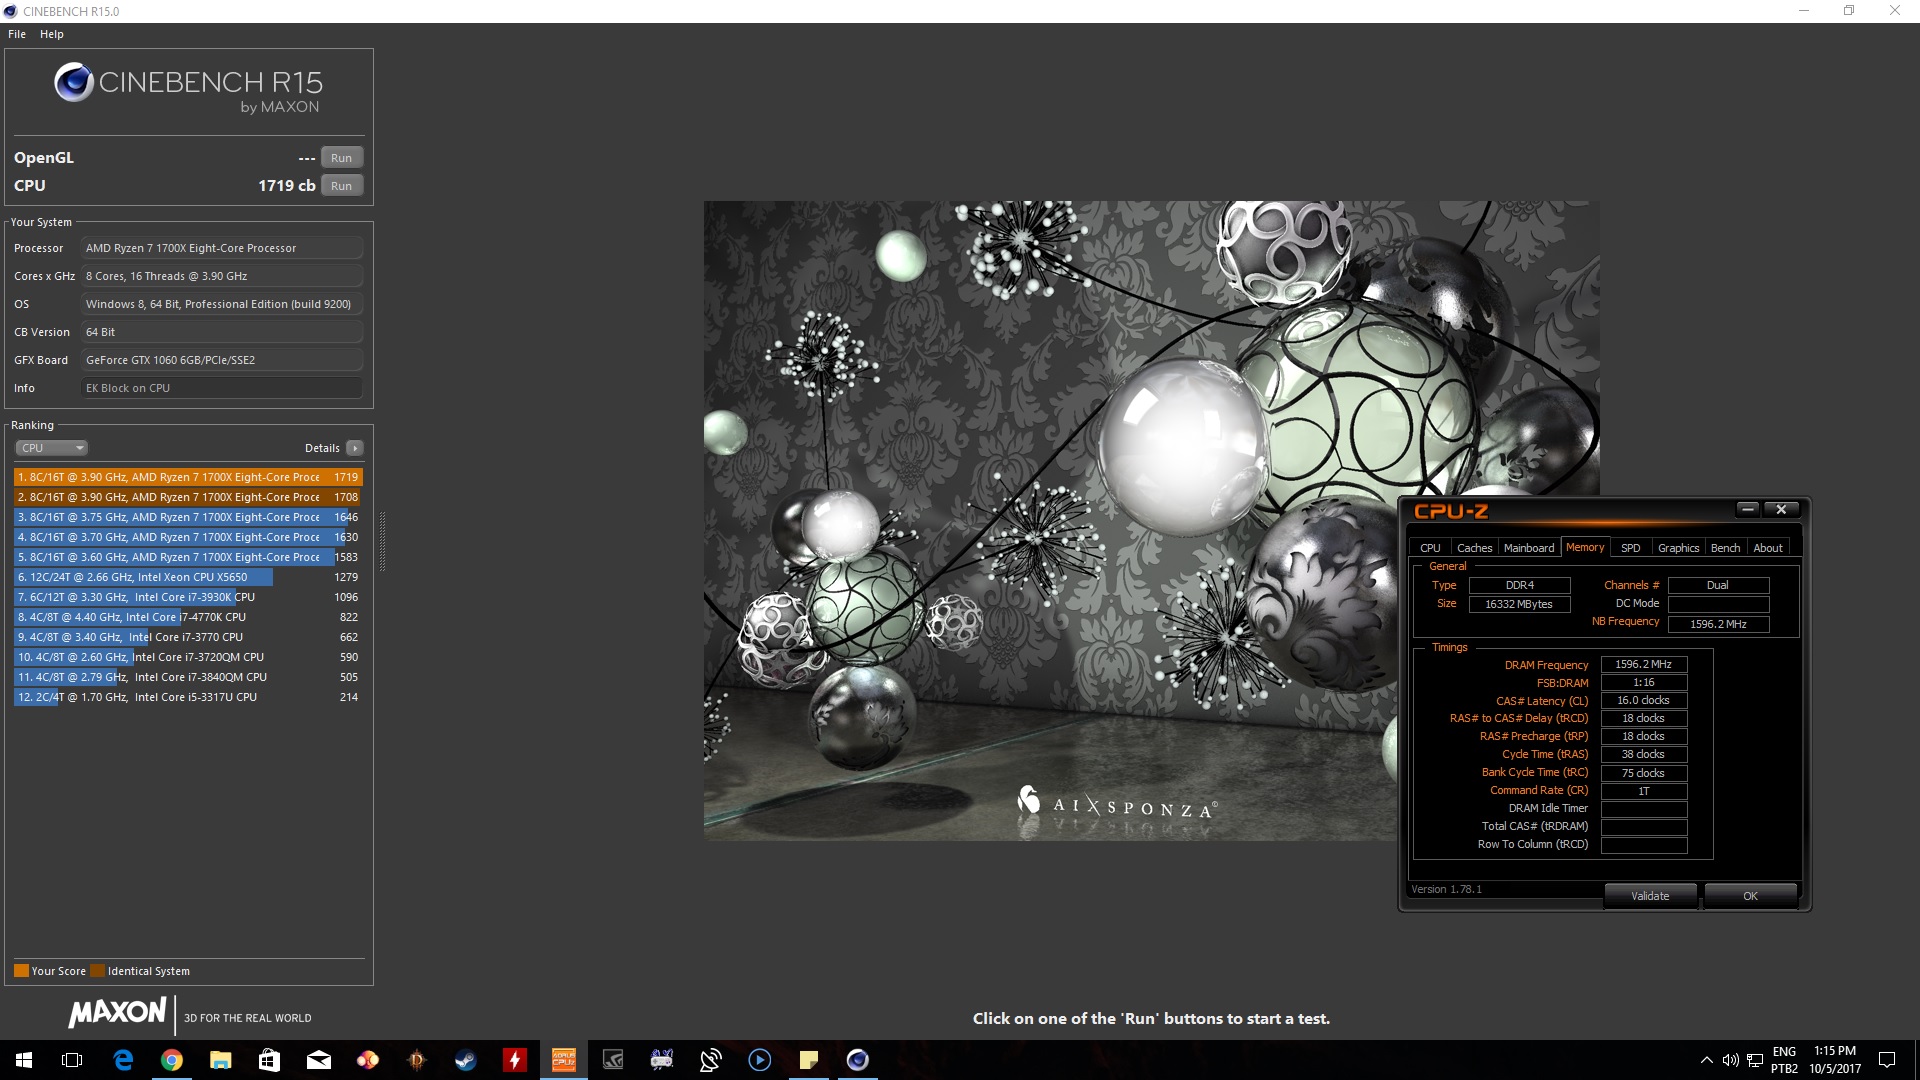Open the File menu
The image size is (1920, 1080).
(x=17, y=34)
